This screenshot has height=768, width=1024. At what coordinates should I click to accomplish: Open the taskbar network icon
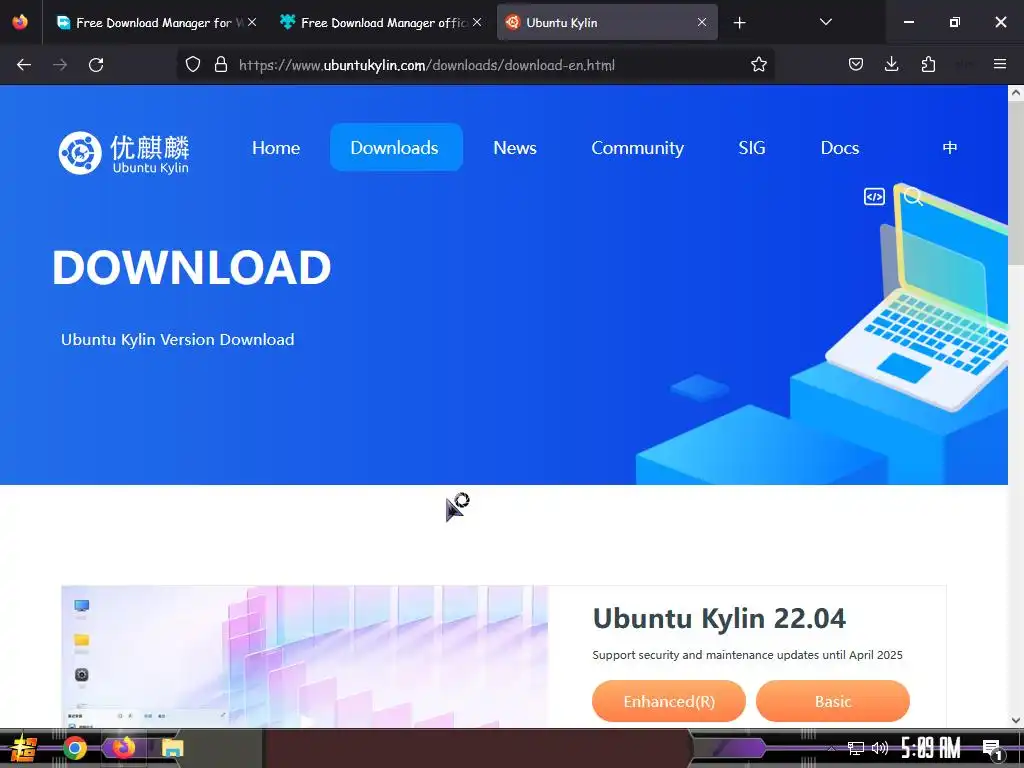click(855, 748)
